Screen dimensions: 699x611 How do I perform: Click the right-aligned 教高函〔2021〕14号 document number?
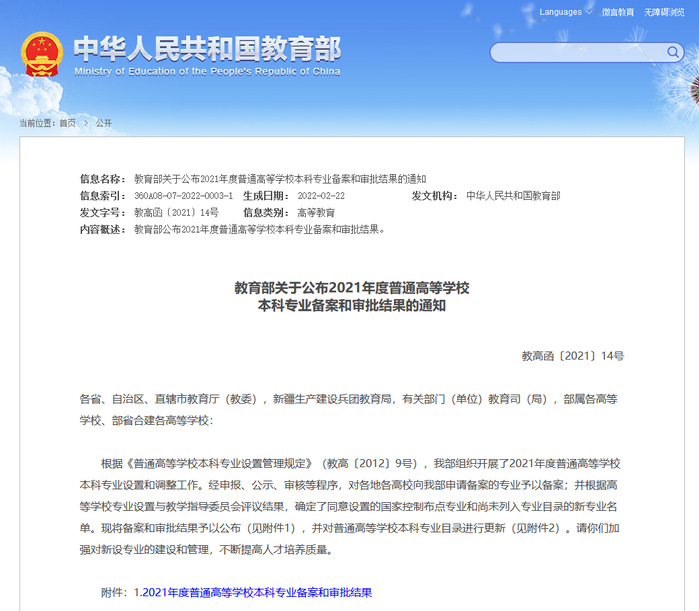click(x=572, y=355)
